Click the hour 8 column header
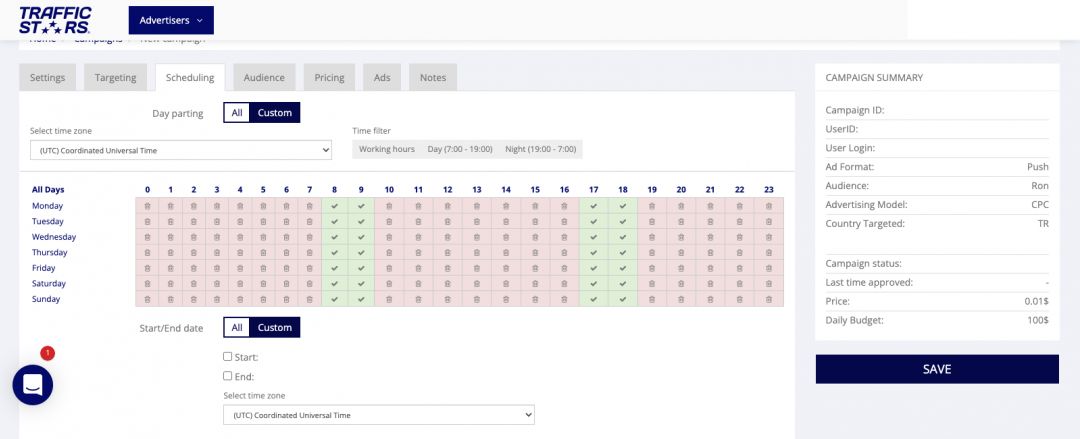 pos(334,190)
